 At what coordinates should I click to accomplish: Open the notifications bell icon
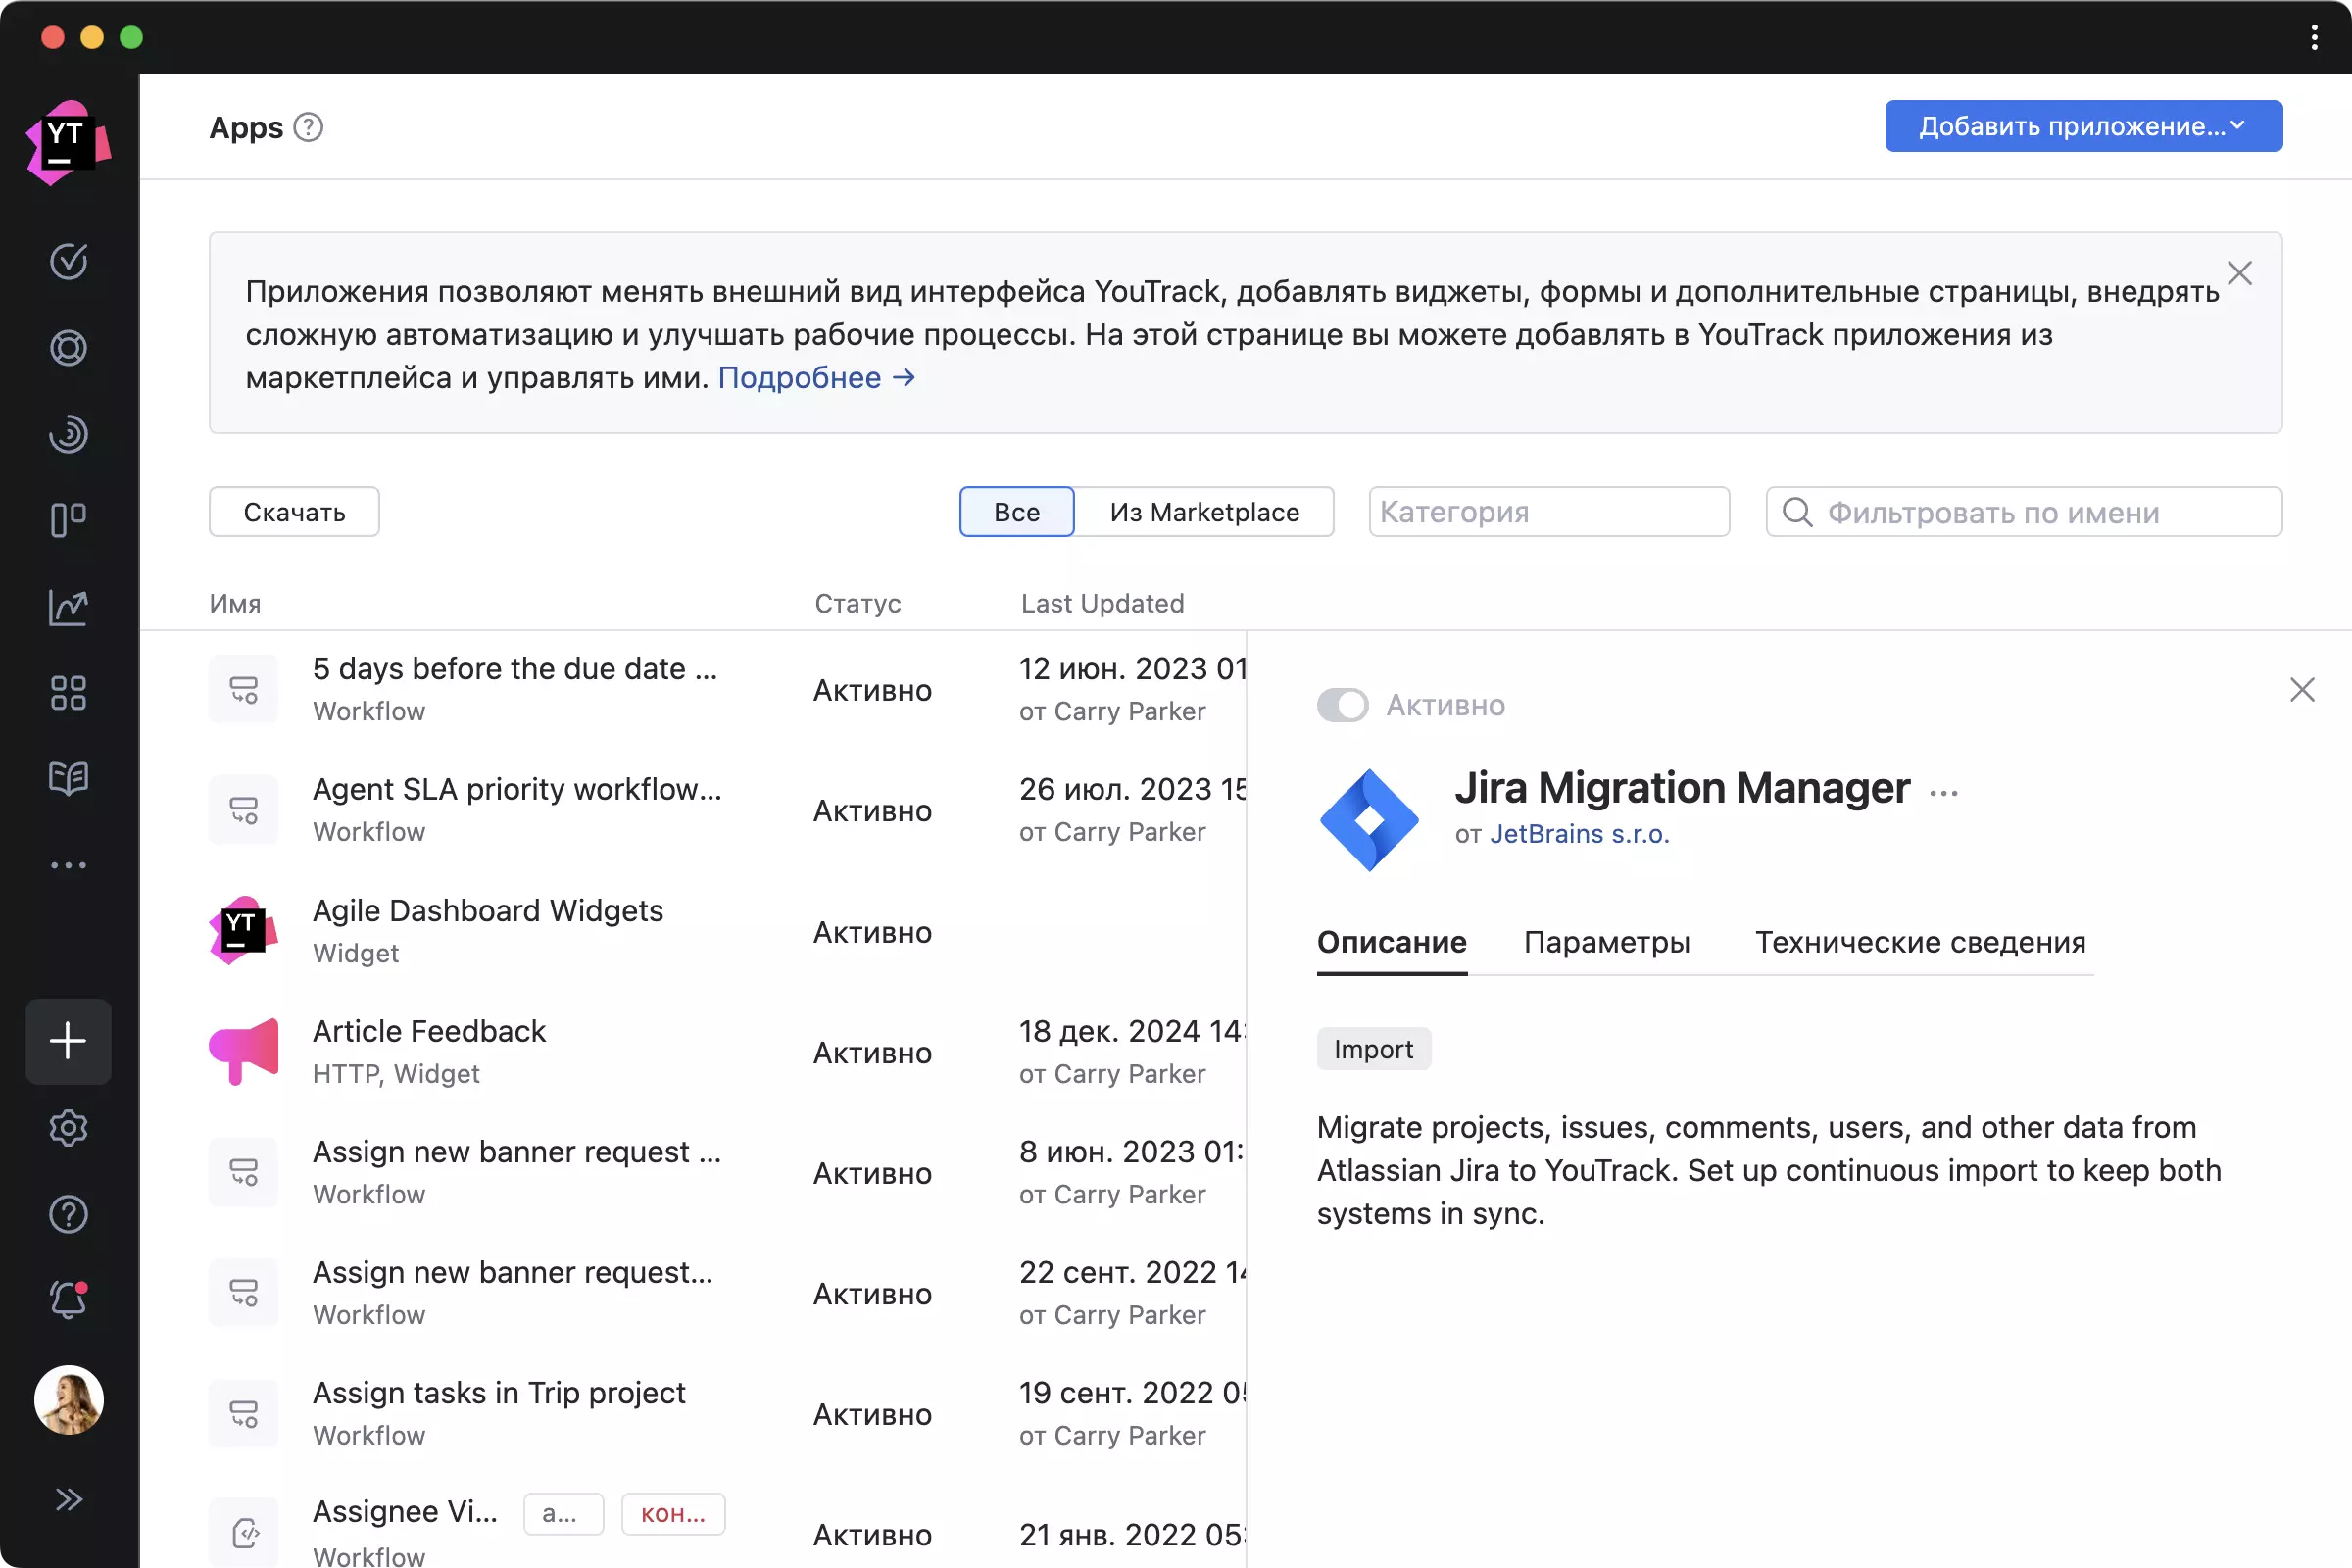68,1299
